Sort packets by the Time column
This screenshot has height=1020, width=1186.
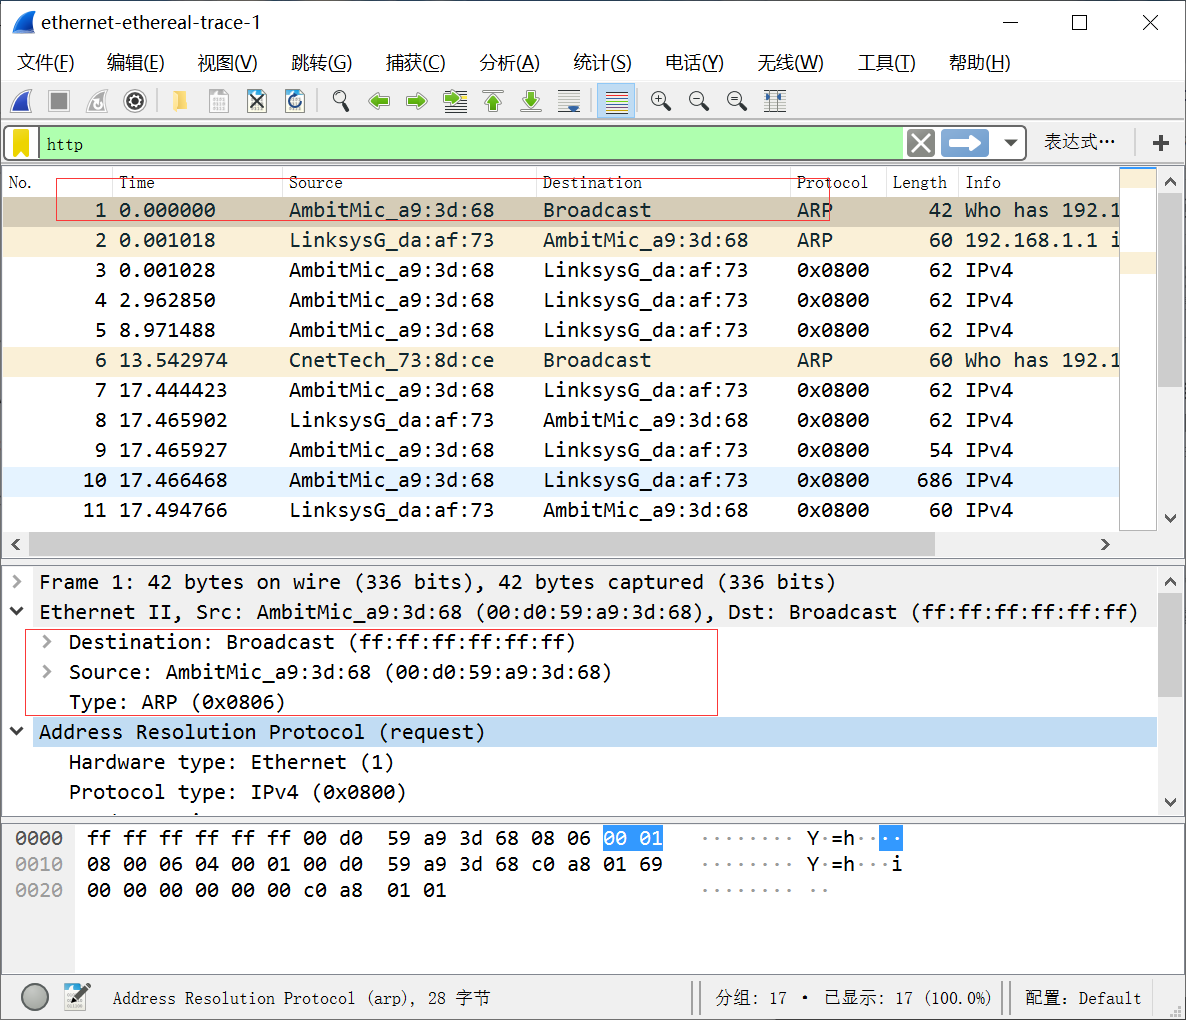pyautogui.click(x=197, y=182)
